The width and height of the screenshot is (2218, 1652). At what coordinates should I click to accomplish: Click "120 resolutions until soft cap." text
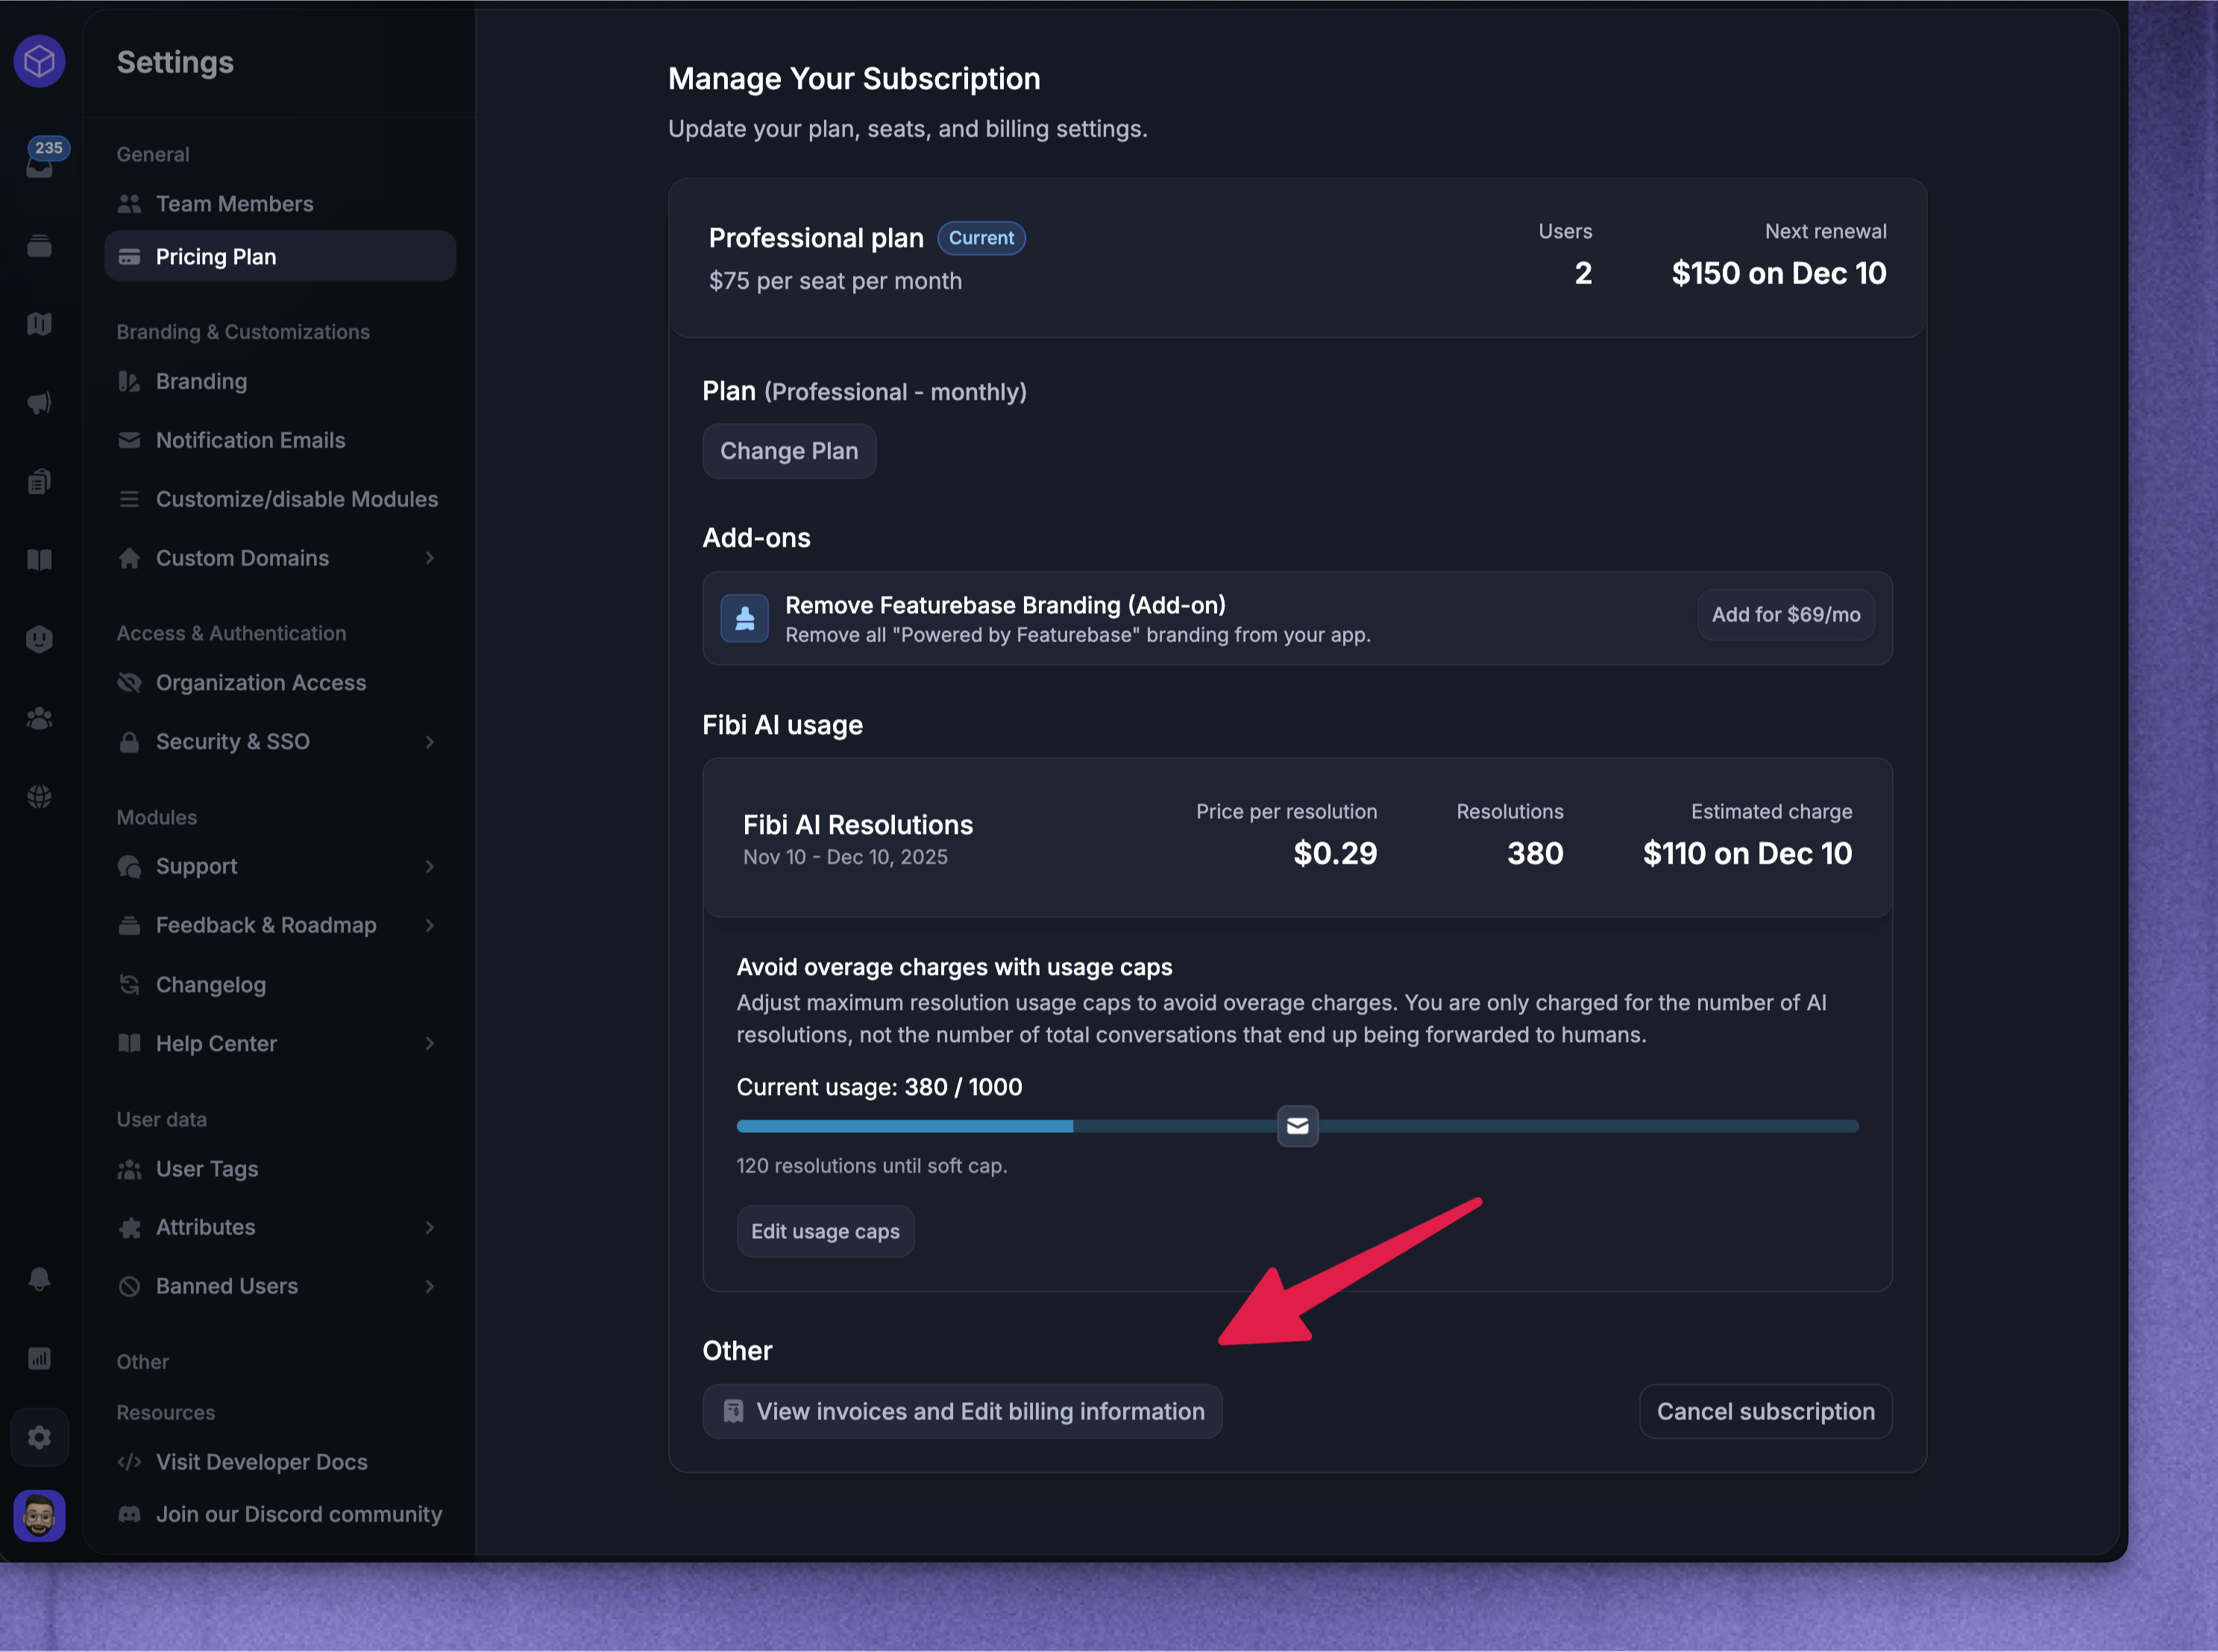tap(872, 1165)
